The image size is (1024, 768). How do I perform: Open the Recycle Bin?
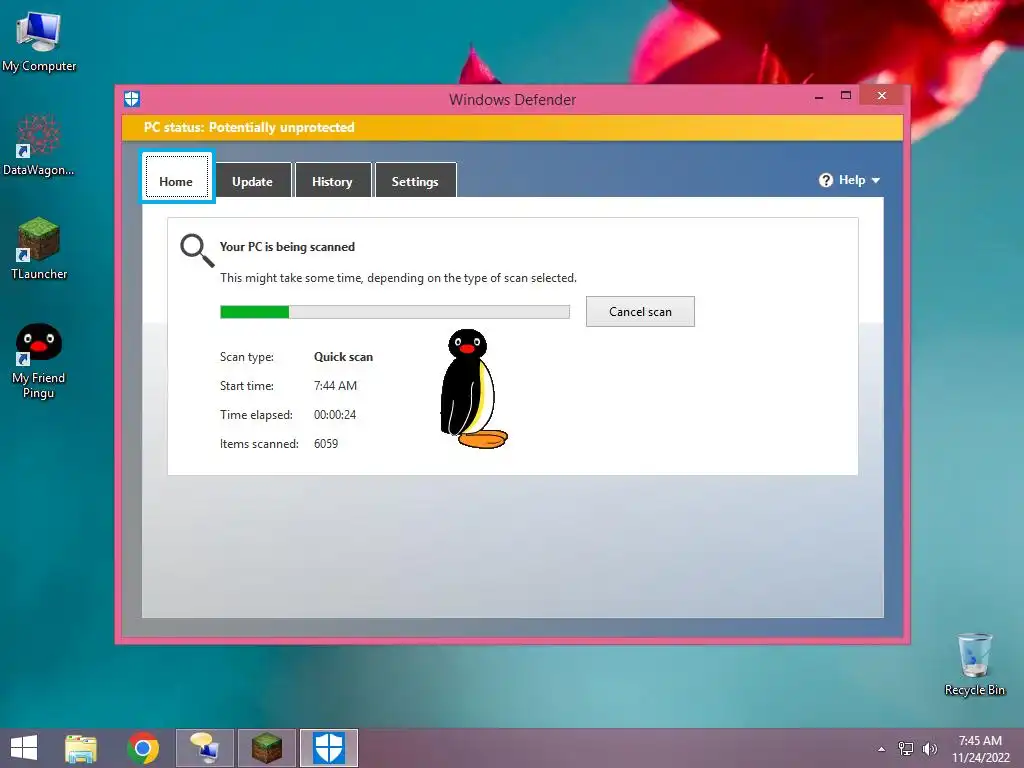tap(974, 664)
